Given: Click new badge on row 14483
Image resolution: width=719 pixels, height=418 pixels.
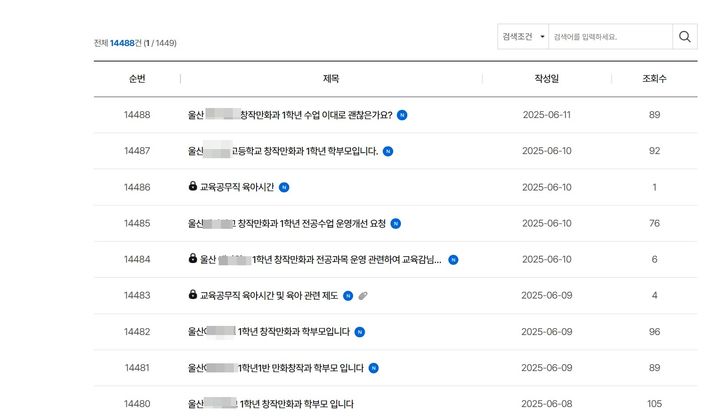Looking at the screenshot, I should pos(348,296).
